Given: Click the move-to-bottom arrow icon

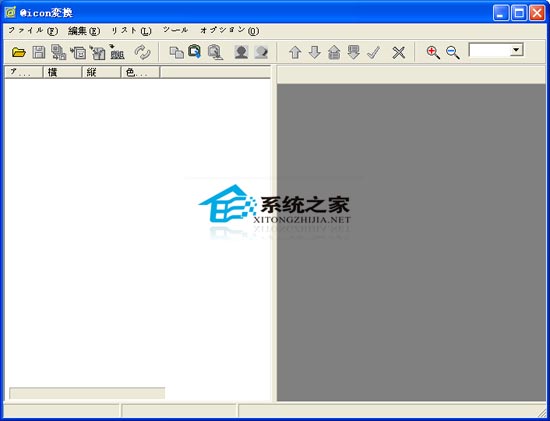Looking at the screenshot, I should pos(354,53).
